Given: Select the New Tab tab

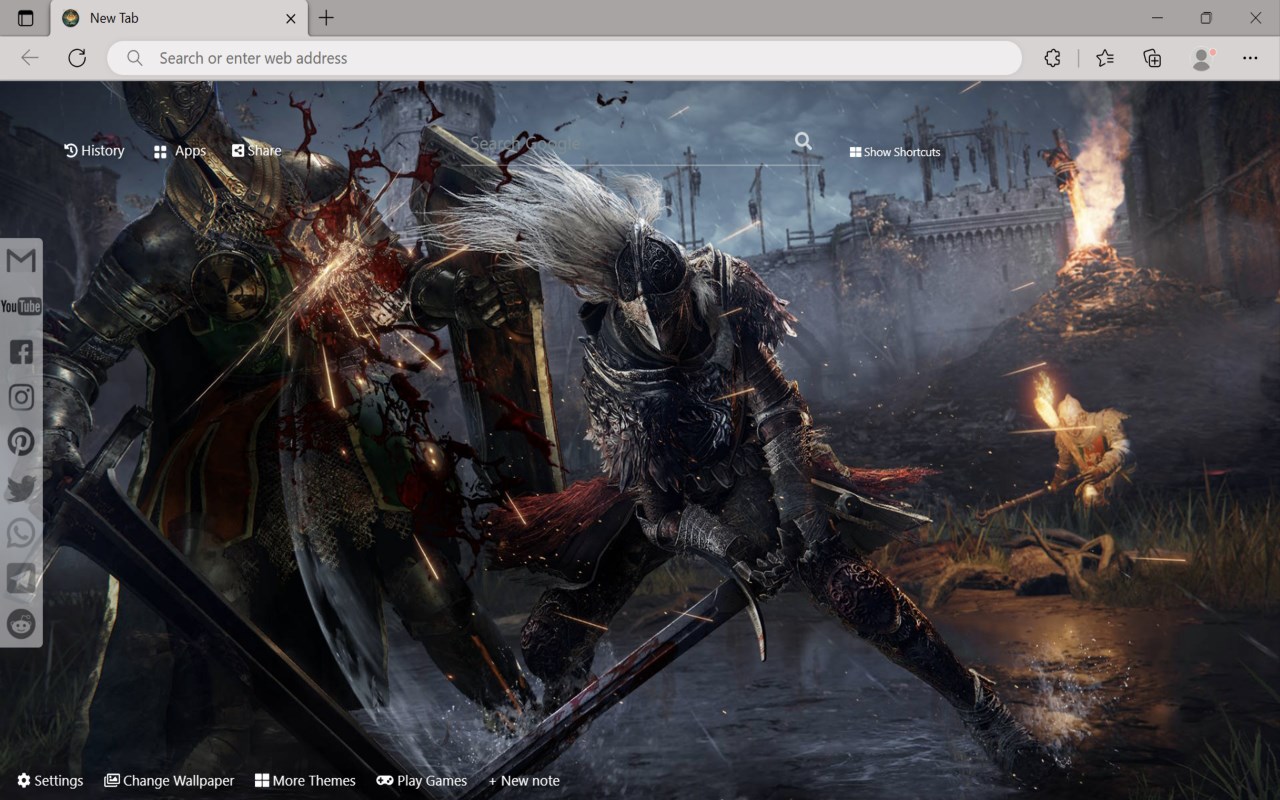Looking at the screenshot, I should (178, 18).
